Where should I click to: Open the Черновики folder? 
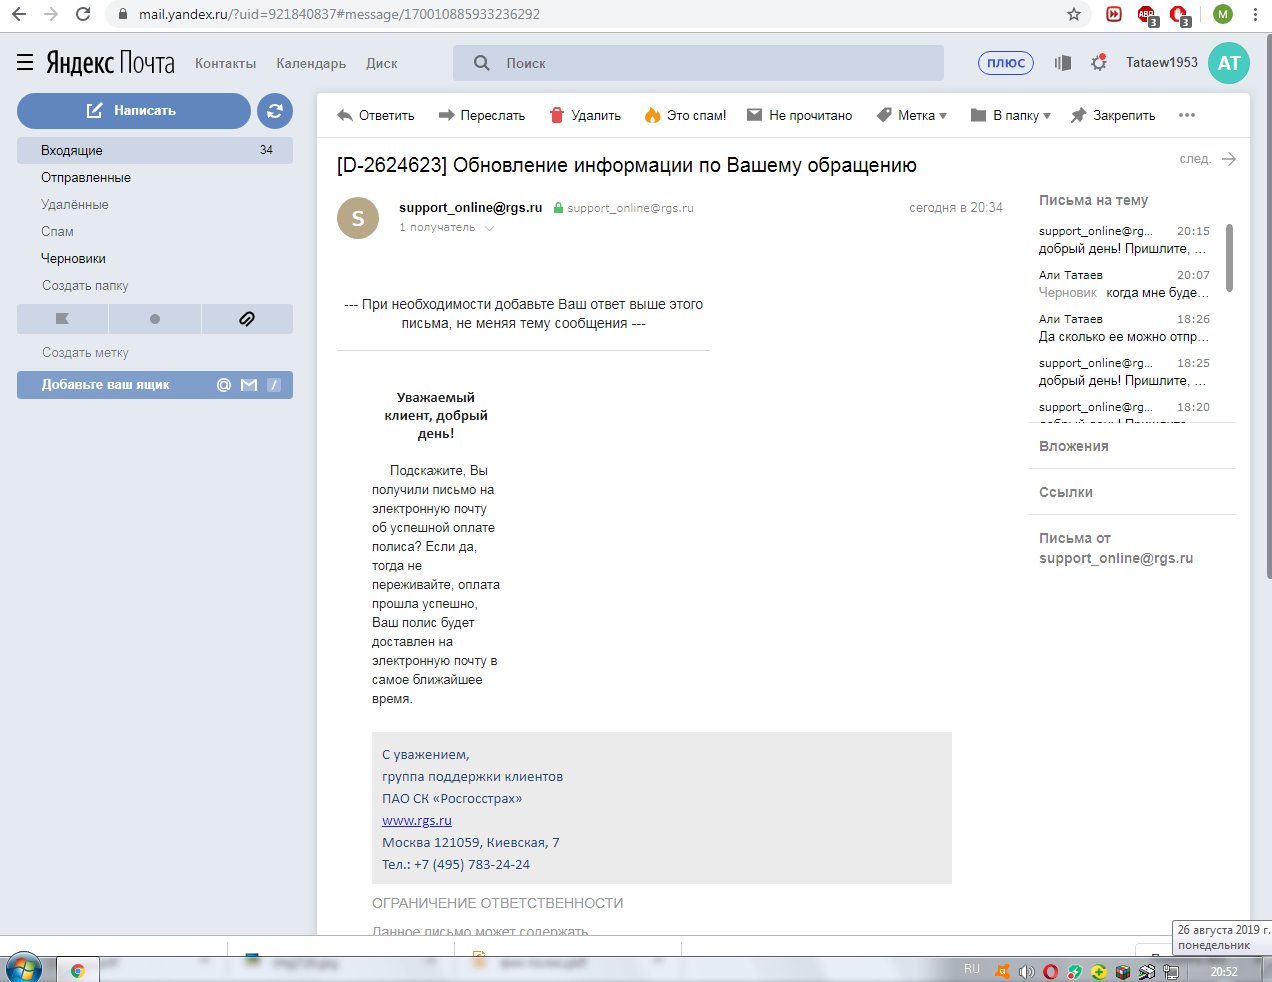(x=73, y=258)
